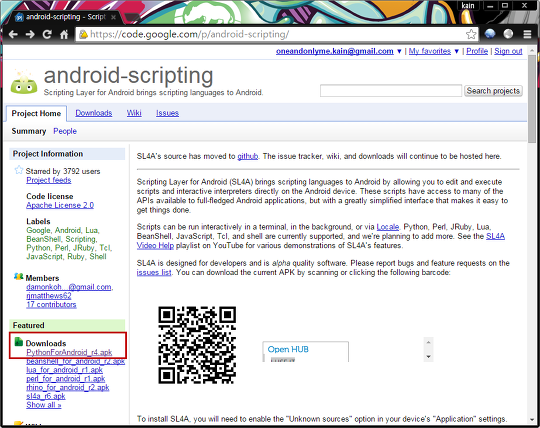Click the Members people icon
The width and height of the screenshot is (540, 428).
[18, 276]
